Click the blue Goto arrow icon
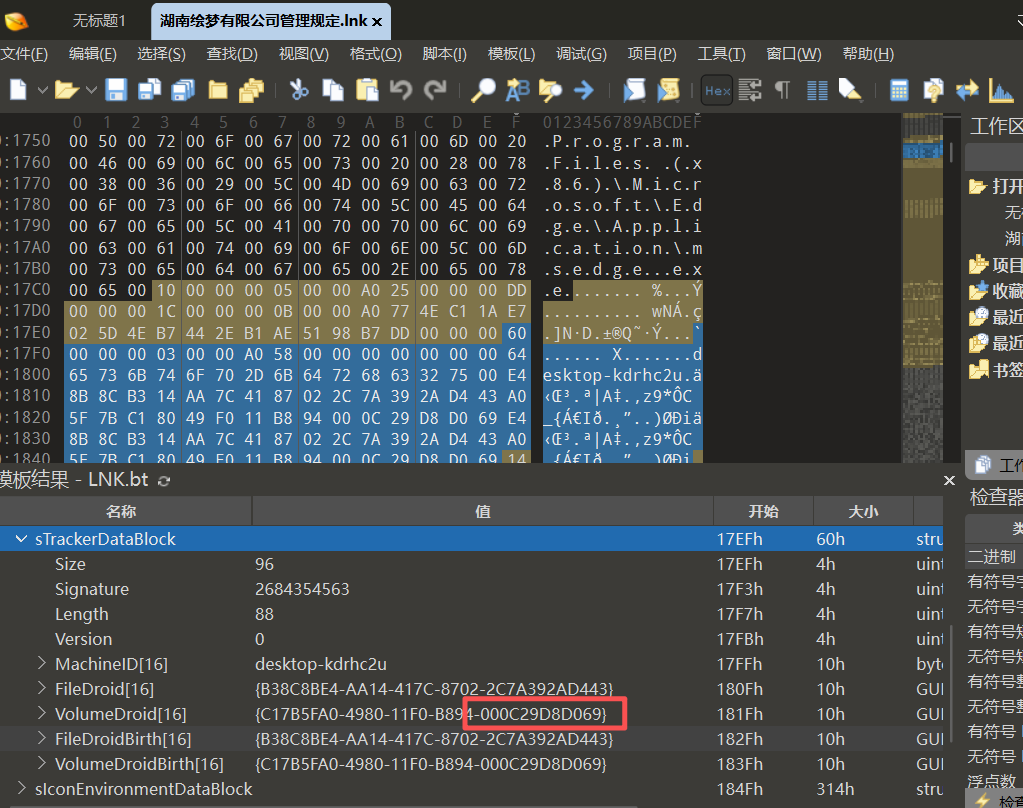Image resolution: width=1023 pixels, height=808 pixels. coord(584,89)
